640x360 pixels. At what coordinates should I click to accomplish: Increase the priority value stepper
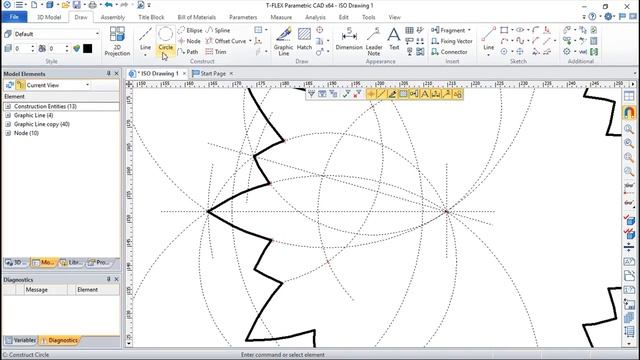click(x=67, y=47)
